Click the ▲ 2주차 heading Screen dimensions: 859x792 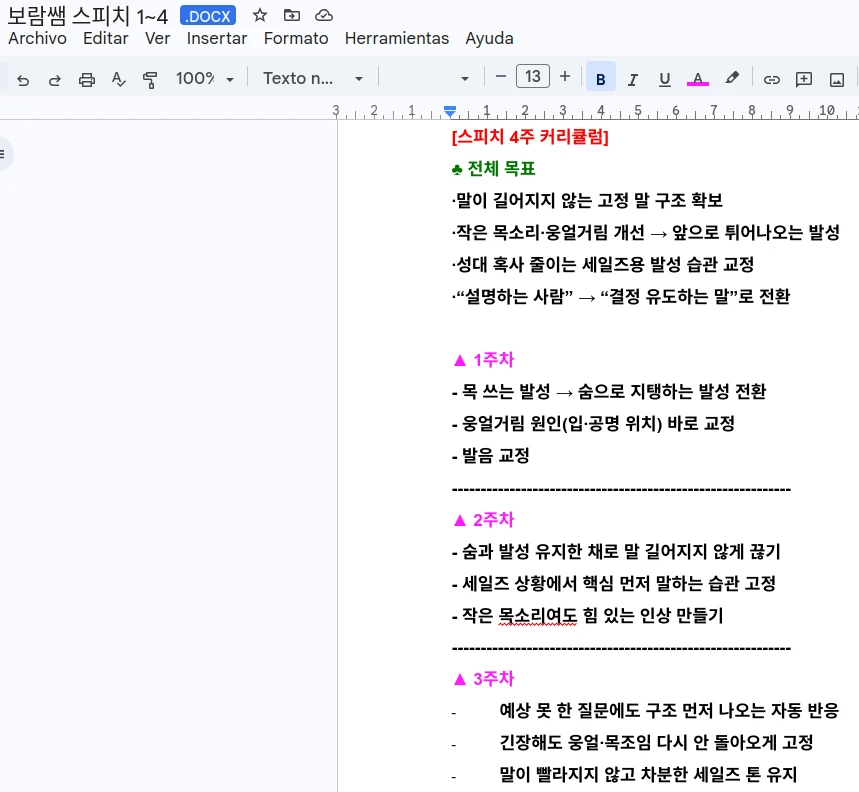coord(484,519)
